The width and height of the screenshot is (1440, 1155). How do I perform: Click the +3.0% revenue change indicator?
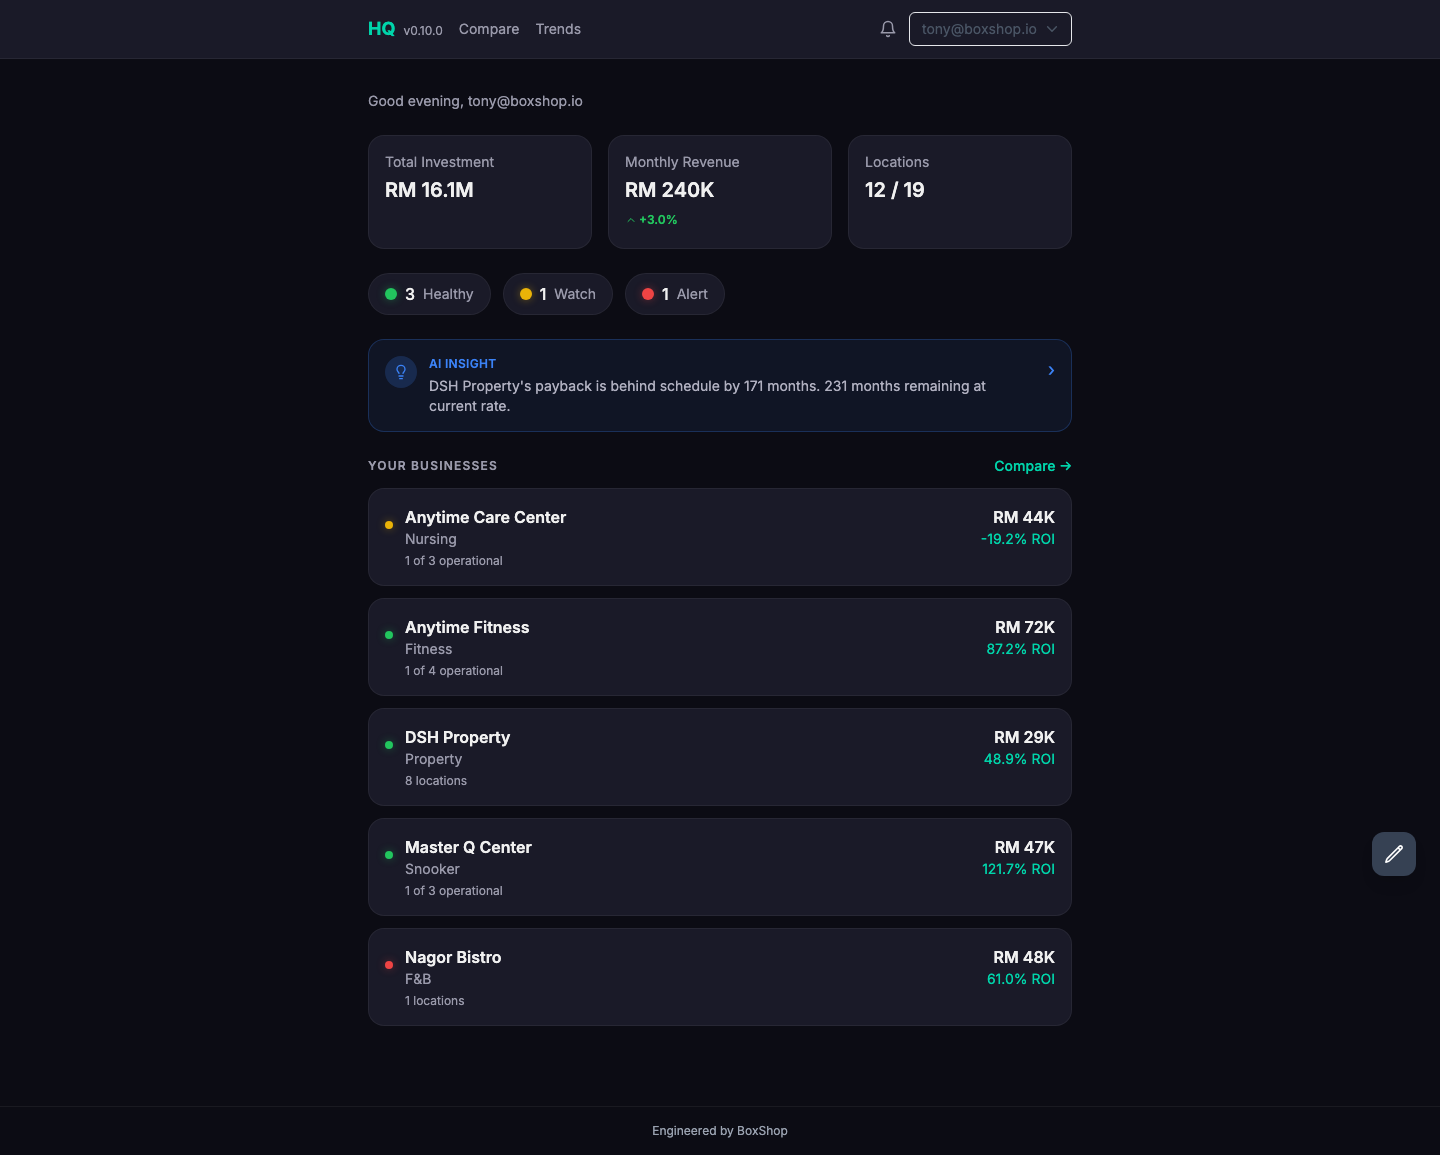tap(652, 220)
